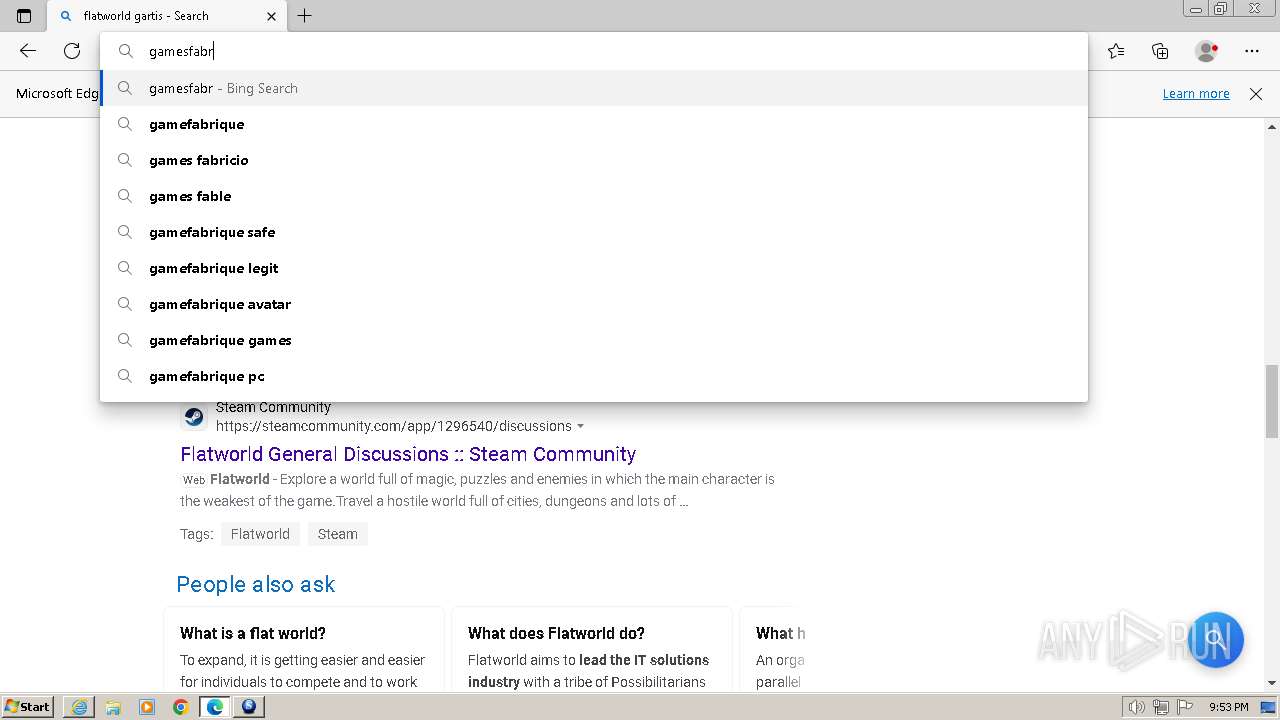Choose the 'gamefabrique' suggestion
This screenshot has height=720, width=1280.
pos(594,124)
